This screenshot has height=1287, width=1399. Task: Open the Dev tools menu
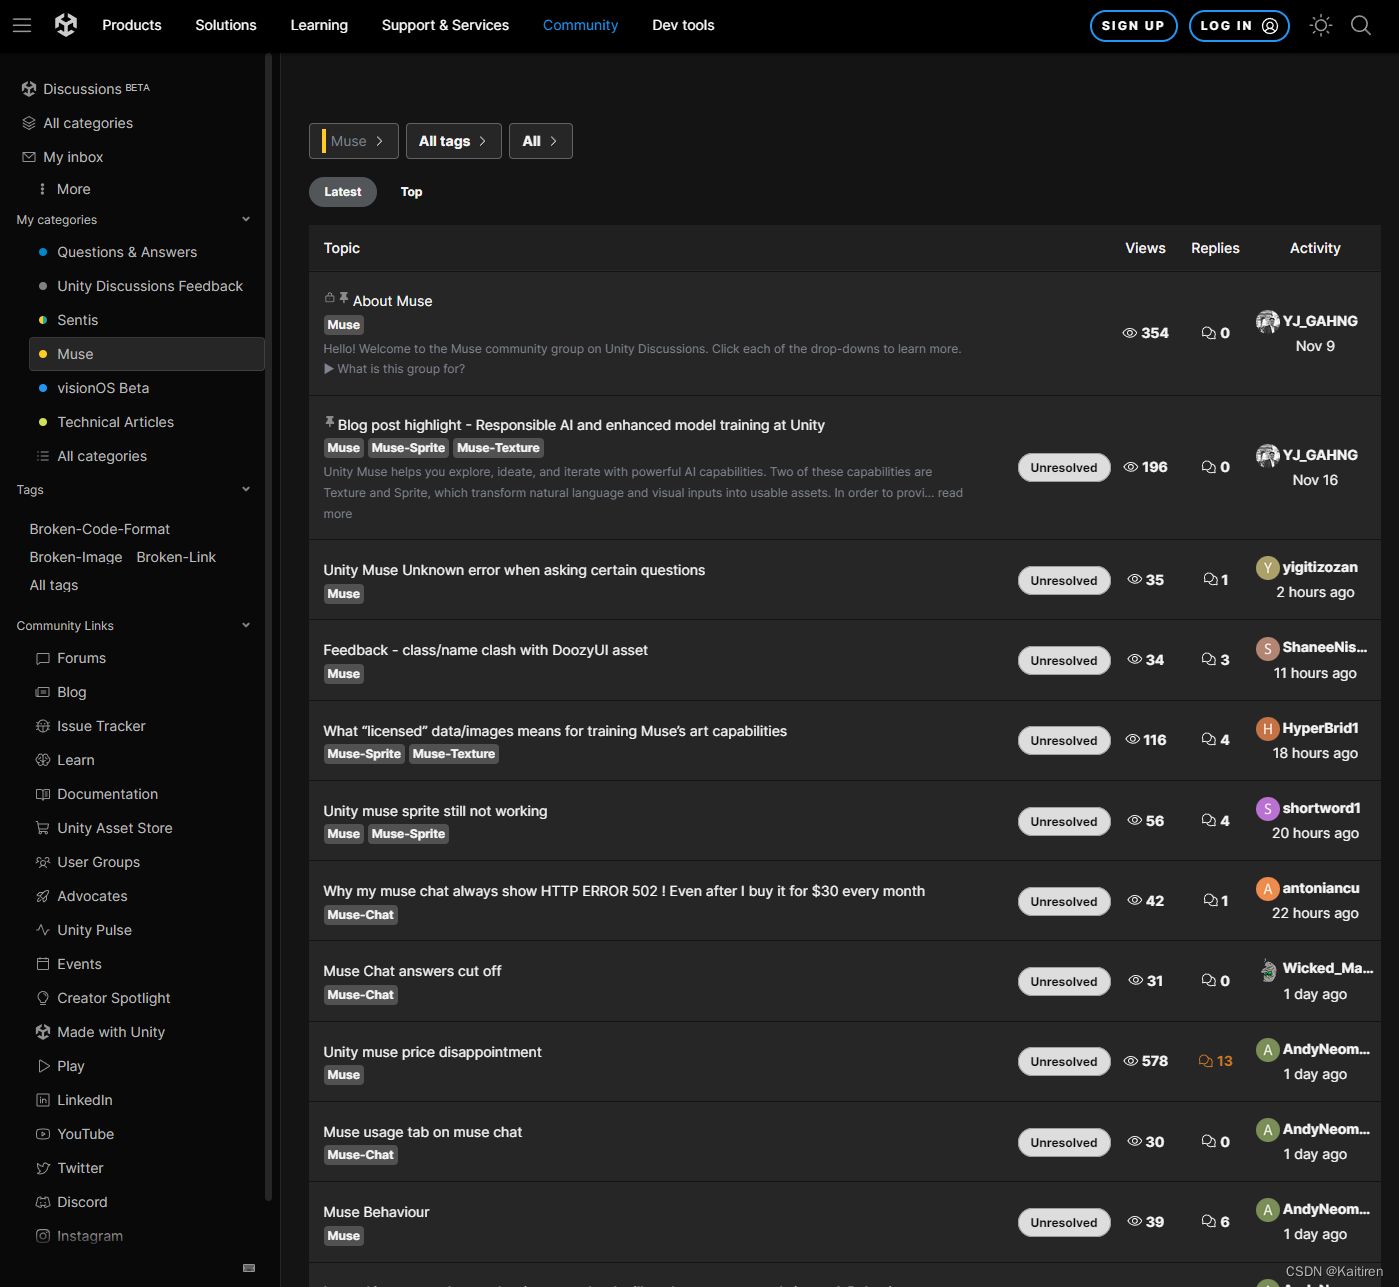click(x=683, y=25)
